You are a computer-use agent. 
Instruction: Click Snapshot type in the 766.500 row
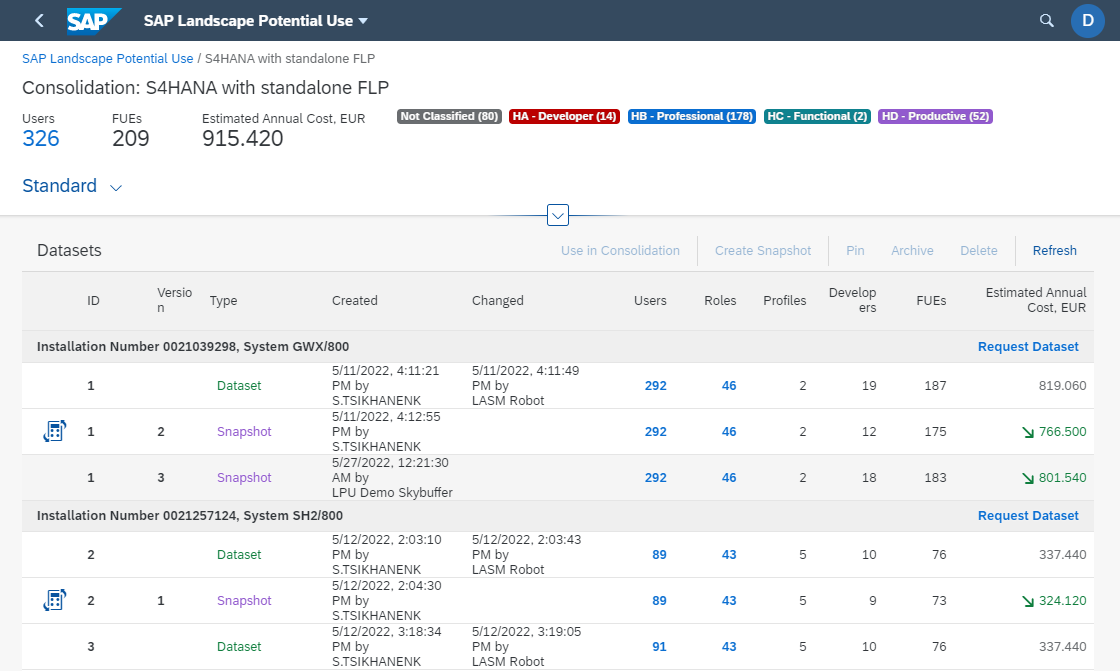244,432
